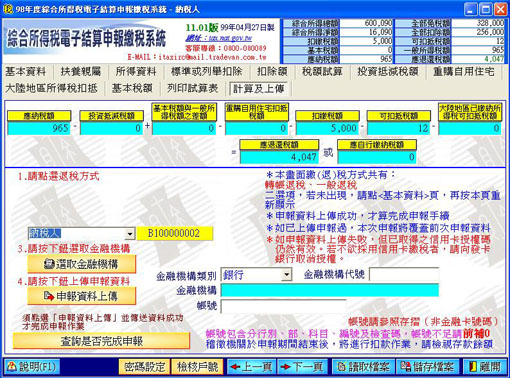Click the 檢核戶號 button
Image resolution: width=510 pixels, height=378 pixels.
click(x=197, y=367)
